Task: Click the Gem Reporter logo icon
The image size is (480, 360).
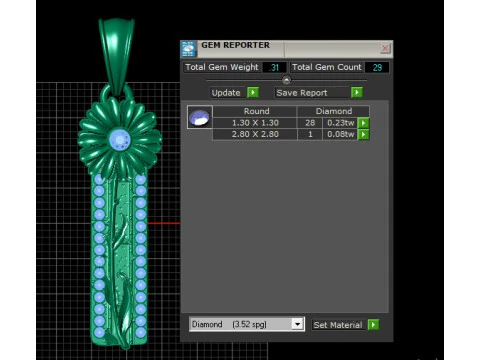Action: click(188, 49)
